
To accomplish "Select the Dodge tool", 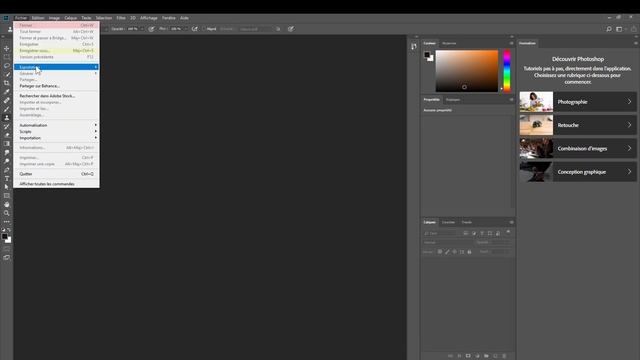I will point(7,161).
